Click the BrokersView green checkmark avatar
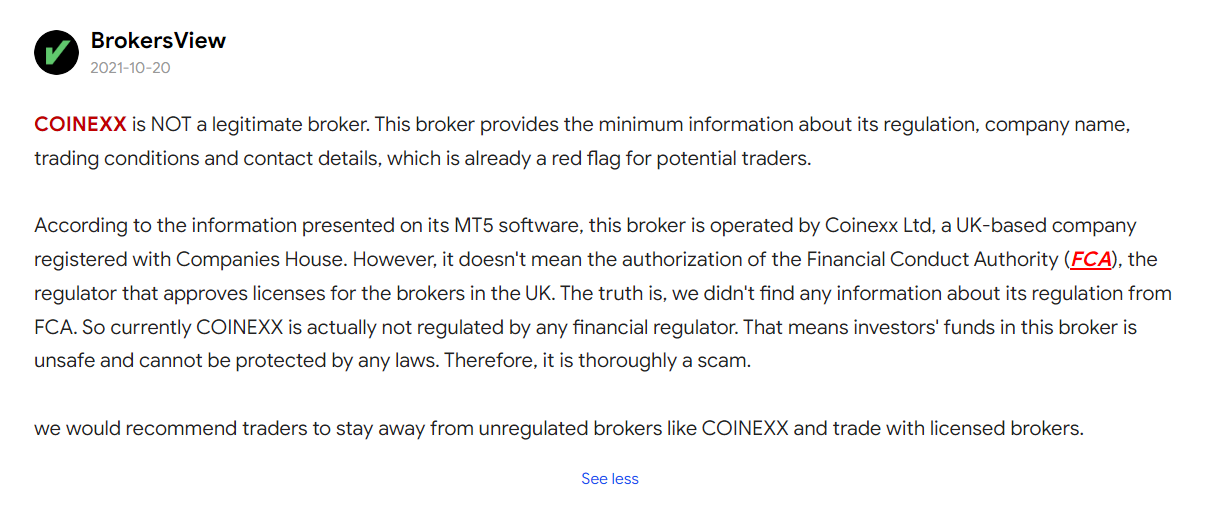 click(56, 52)
